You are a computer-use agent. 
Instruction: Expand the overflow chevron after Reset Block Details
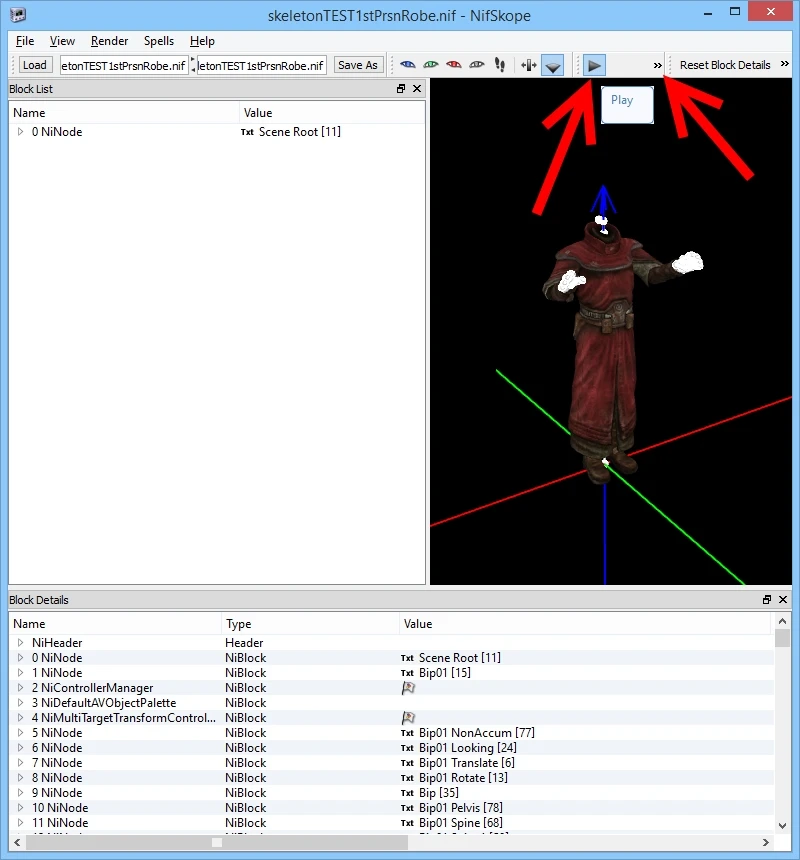click(785, 64)
